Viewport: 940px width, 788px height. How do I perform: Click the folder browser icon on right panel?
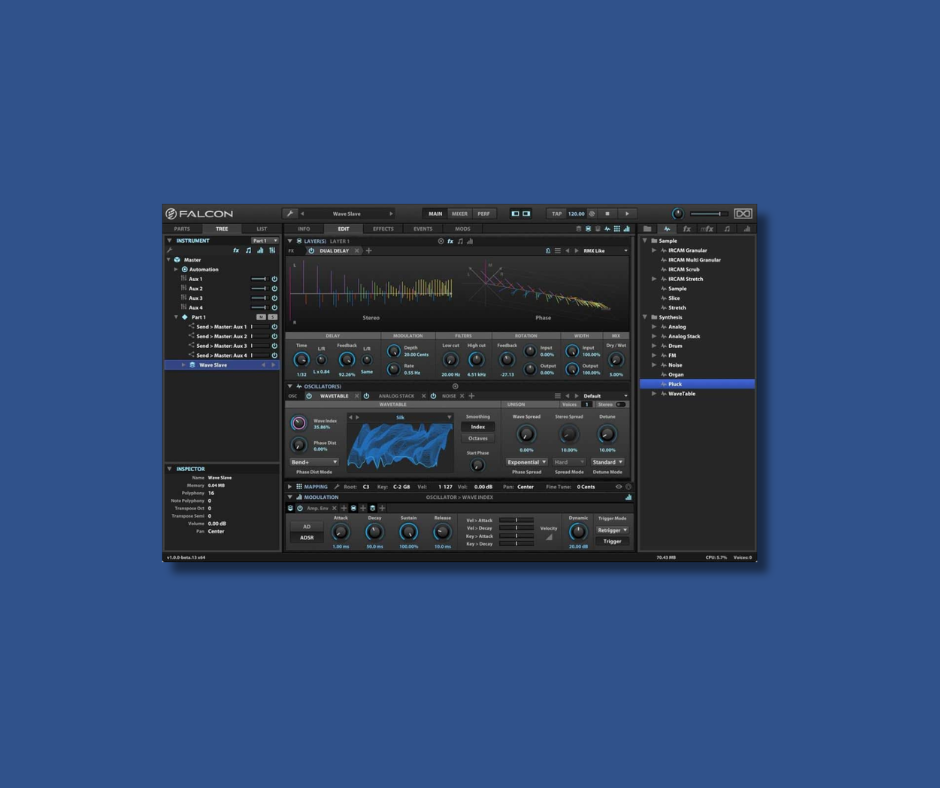[648, 229]
